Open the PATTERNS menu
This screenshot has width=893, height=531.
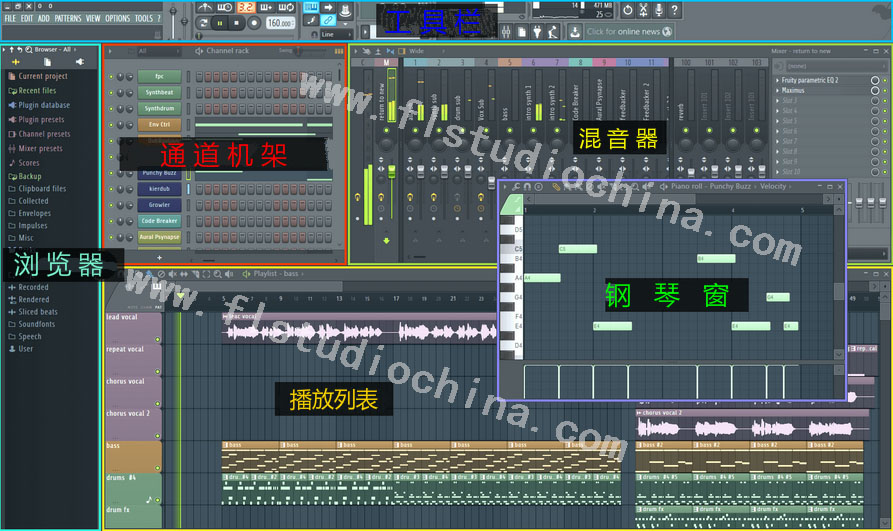68,19
